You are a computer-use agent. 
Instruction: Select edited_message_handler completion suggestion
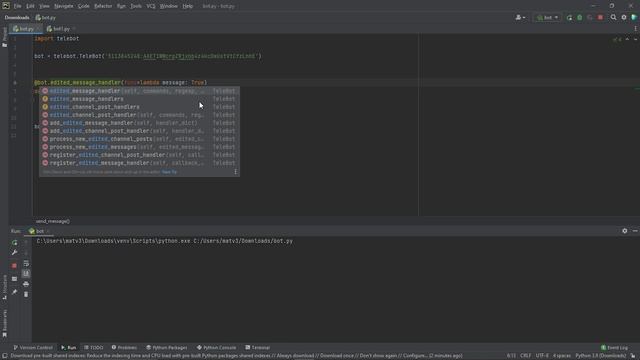139,91
